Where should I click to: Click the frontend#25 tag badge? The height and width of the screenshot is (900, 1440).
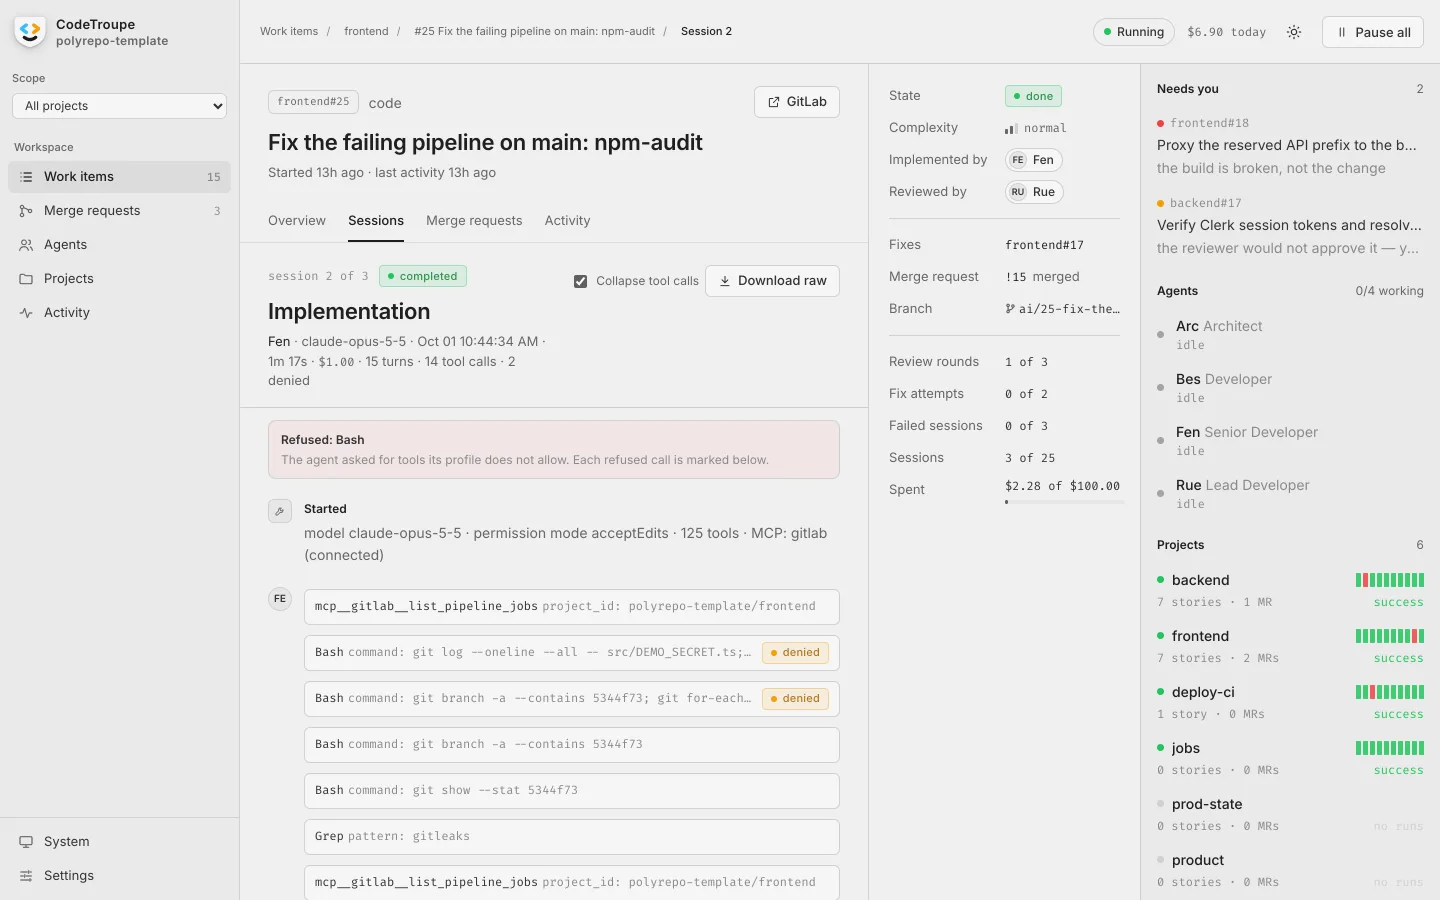[x=313, y=102]
